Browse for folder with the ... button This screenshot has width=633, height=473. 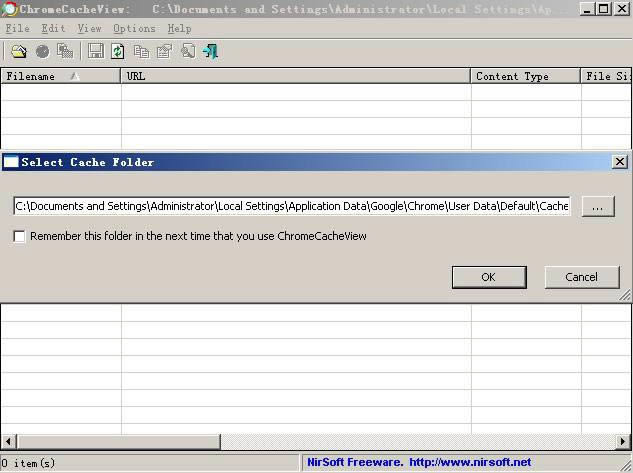coord(598,206)
